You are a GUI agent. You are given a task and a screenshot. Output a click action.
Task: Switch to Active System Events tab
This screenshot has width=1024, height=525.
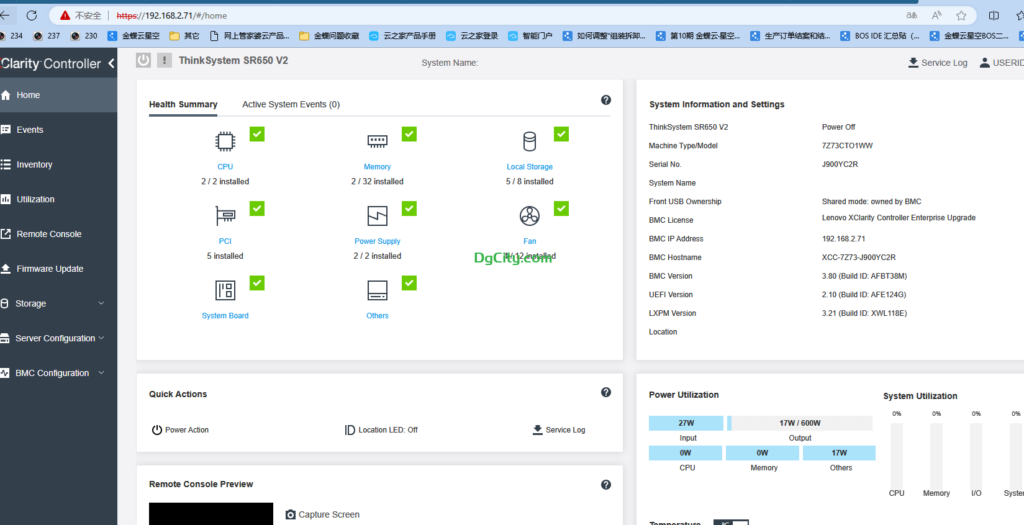(291, 104)
